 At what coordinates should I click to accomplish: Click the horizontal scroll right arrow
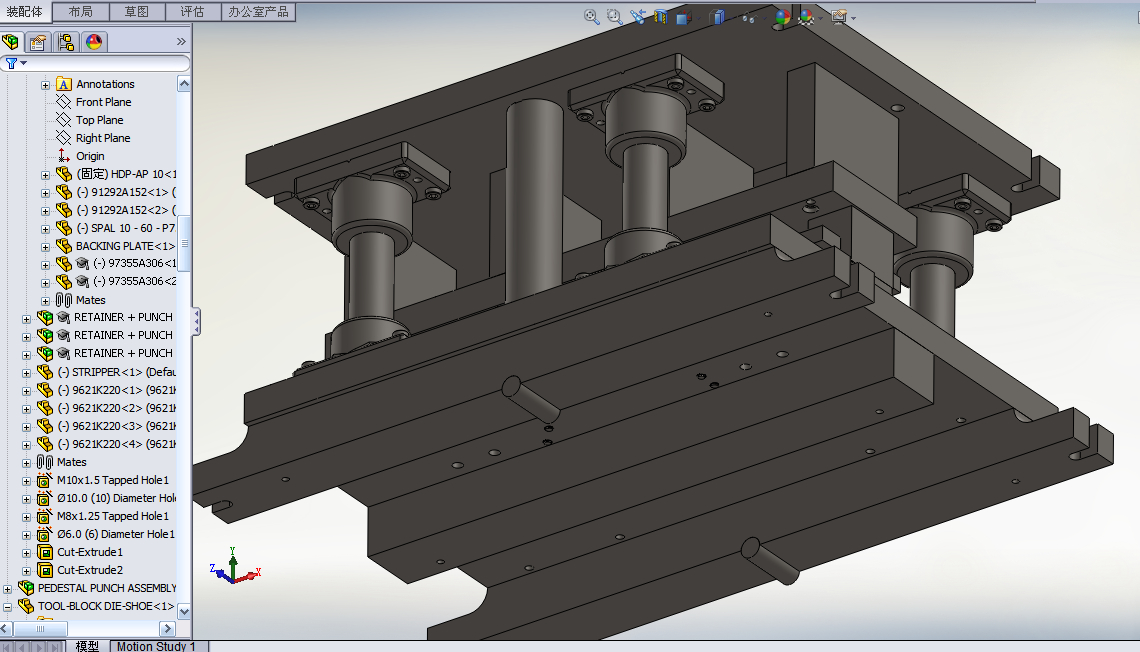click(168, 628)
